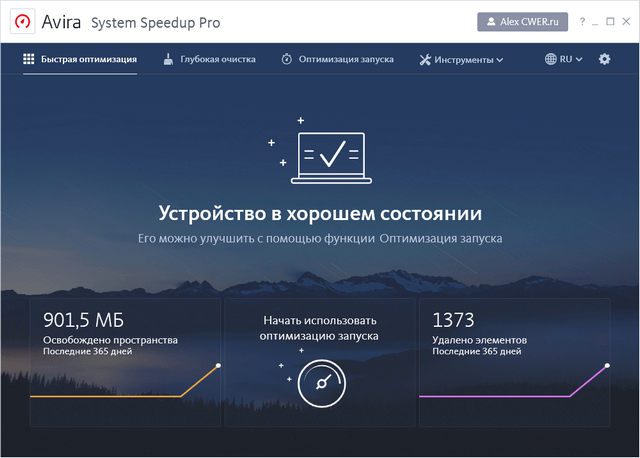Click the wrench icon beside Инструменты
The width and height of the screenshot is (640, 458).
pos(425,60)
